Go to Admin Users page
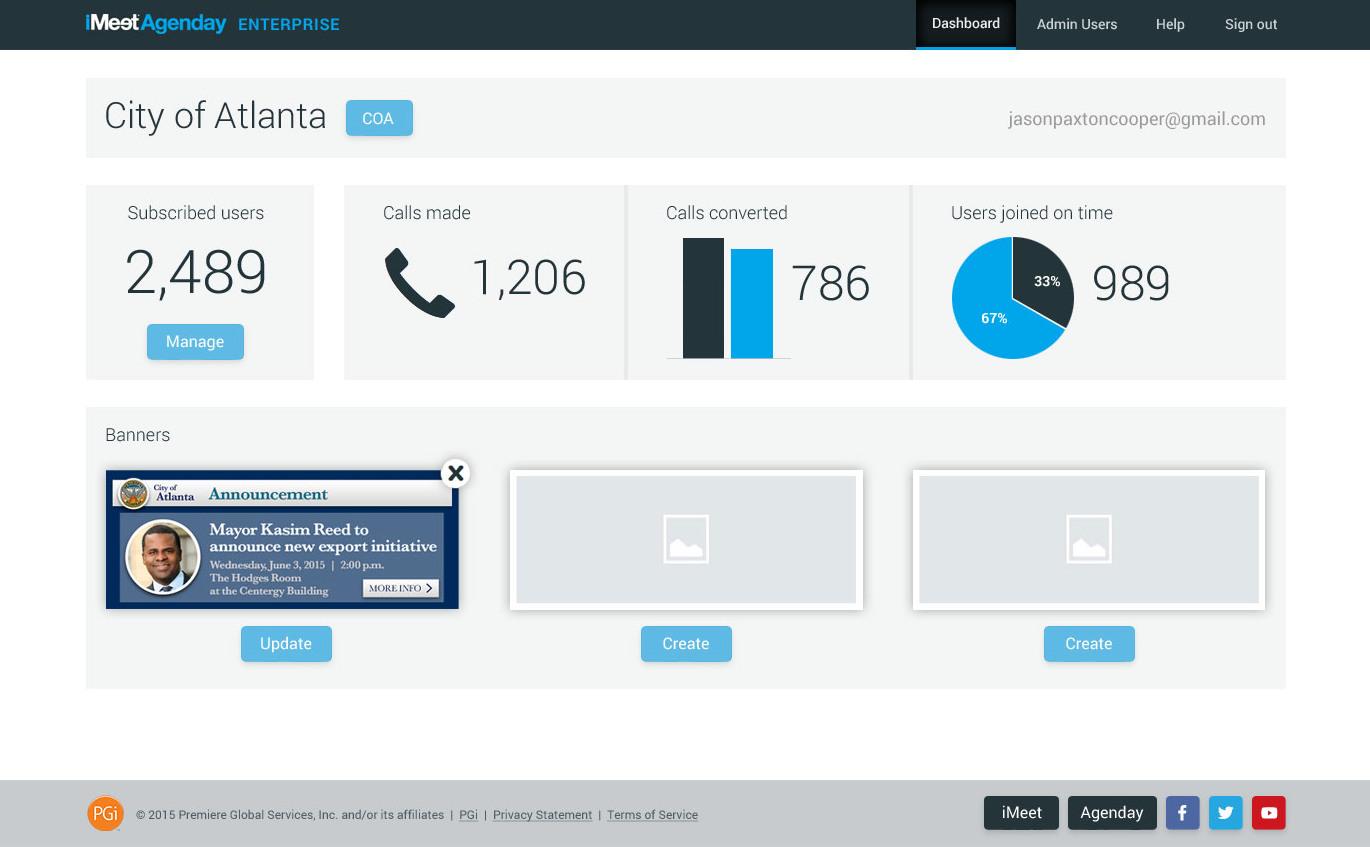1370x847 pixels. click(x=1076, y=24)
